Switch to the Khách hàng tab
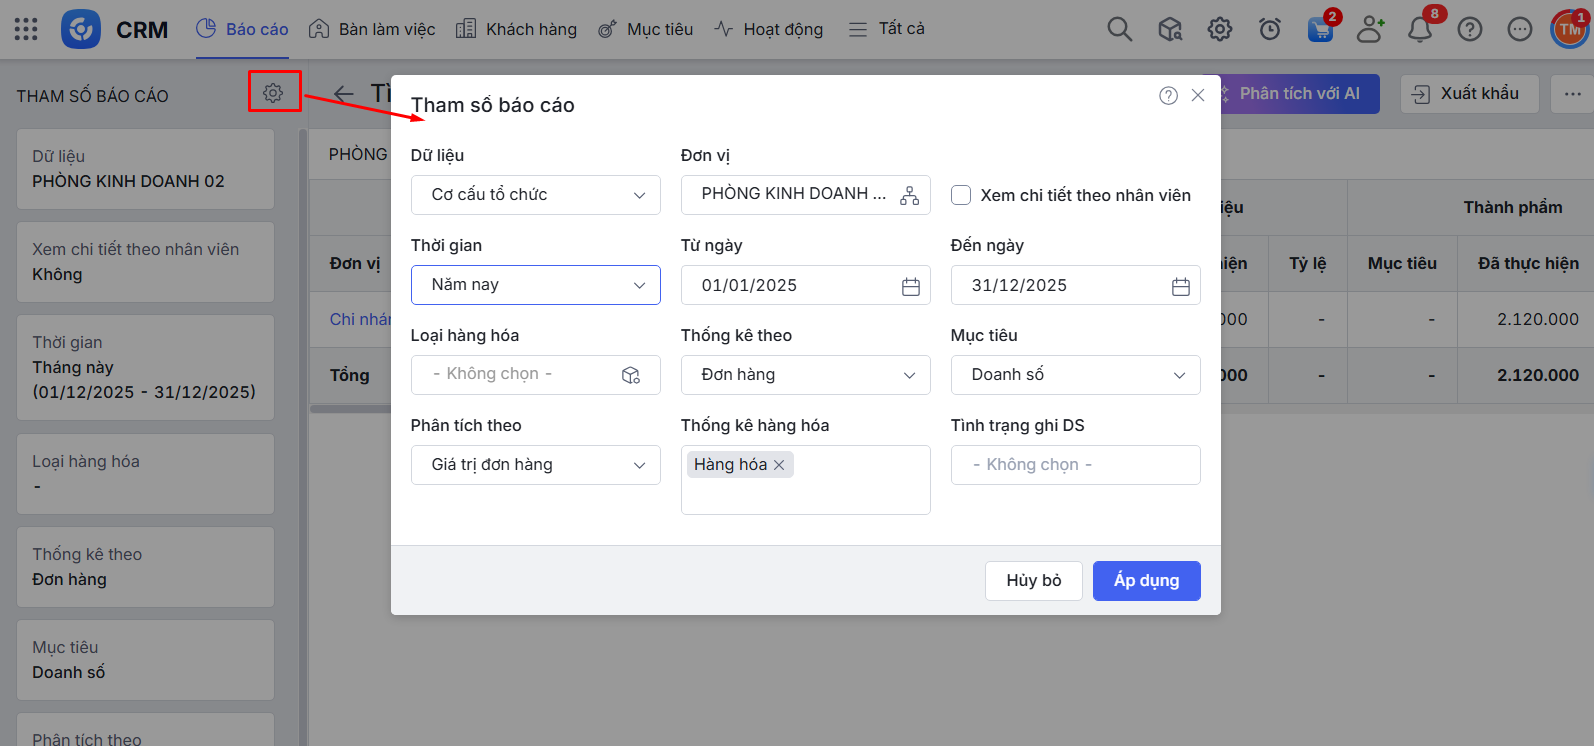 click(x=517, y=30)
